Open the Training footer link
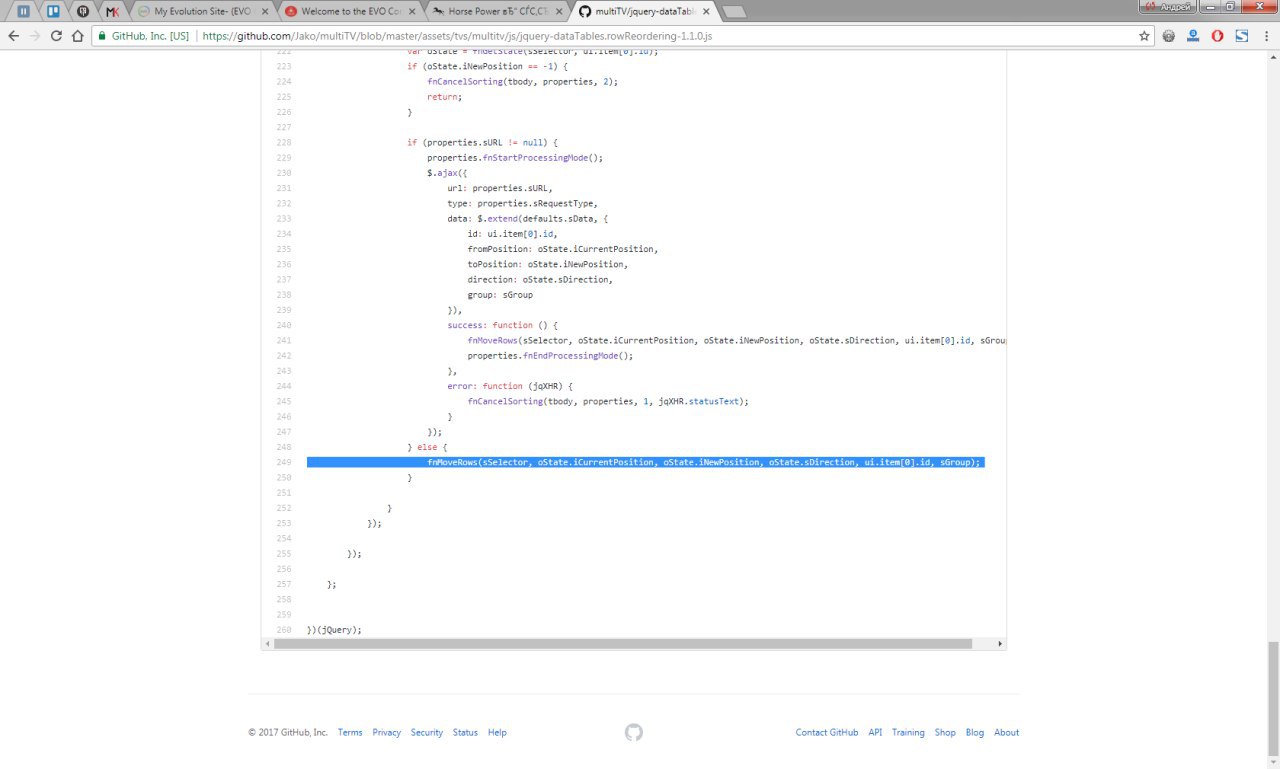The image size is (1280, 769). [908, 732]
